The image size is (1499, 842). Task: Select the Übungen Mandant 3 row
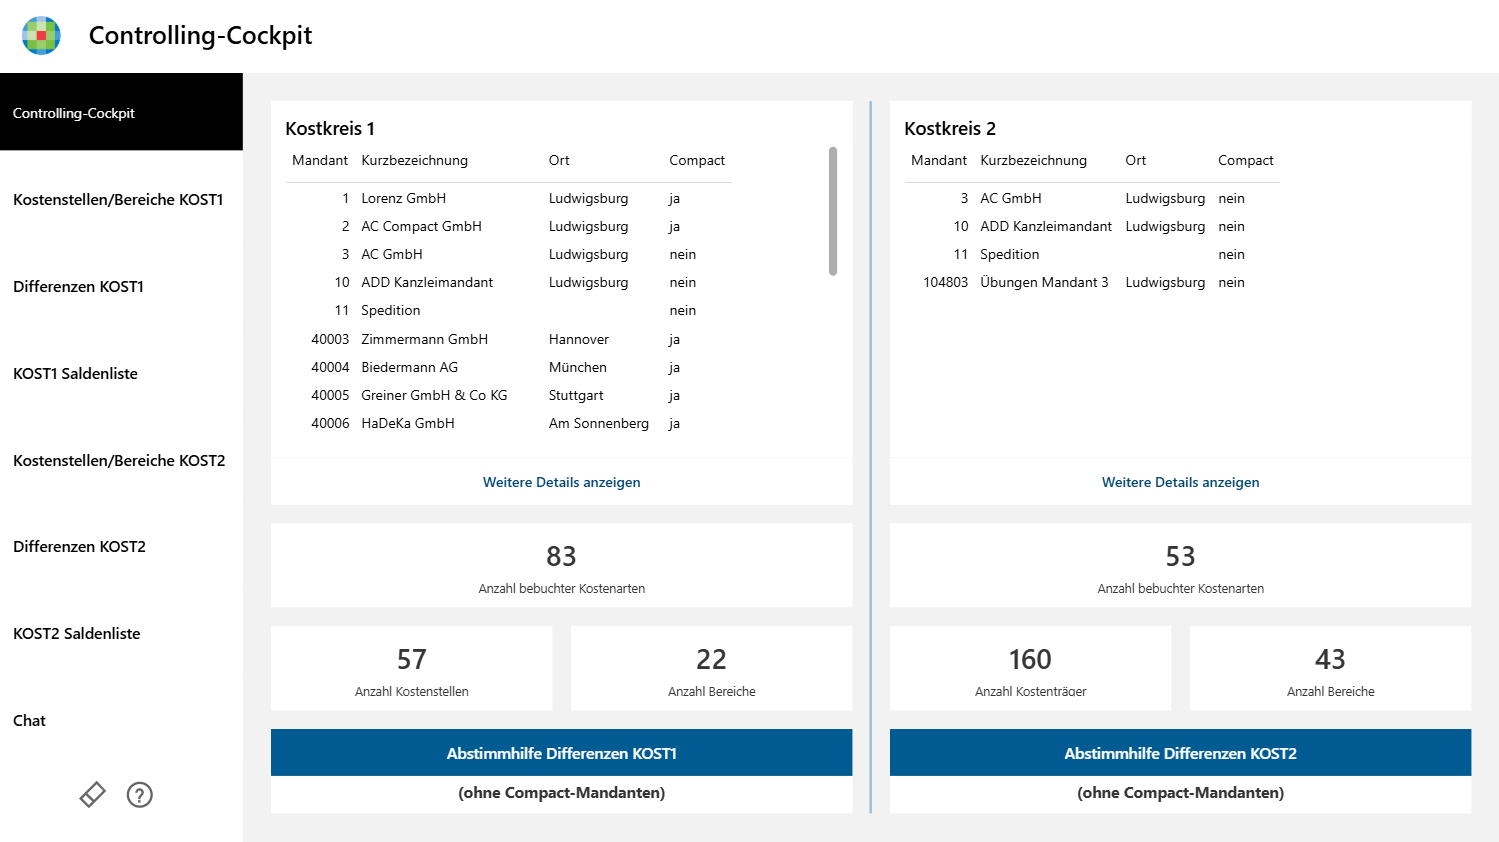pos(1092,282)
